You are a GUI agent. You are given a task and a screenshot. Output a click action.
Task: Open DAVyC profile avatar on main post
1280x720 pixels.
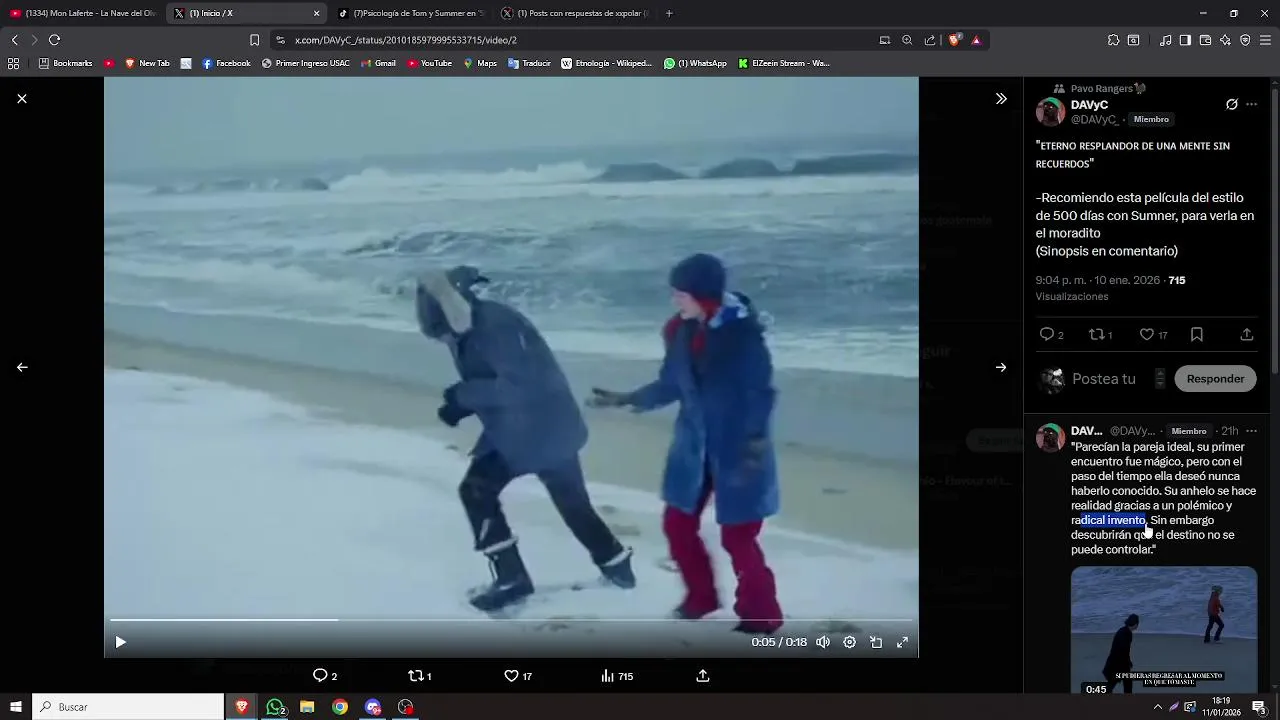[x=1050, y=111]
